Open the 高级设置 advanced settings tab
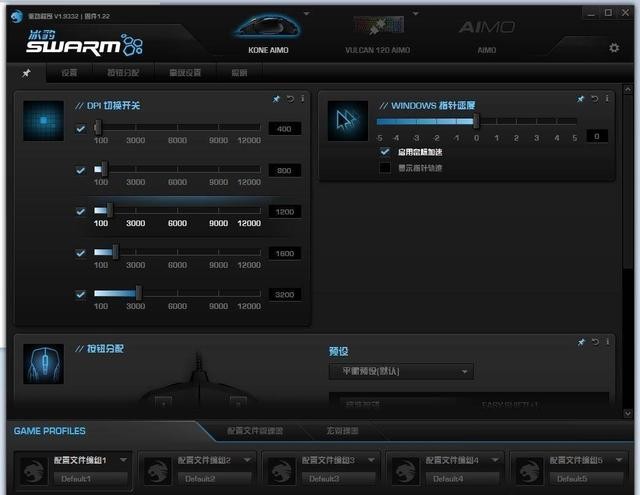640x495 pixels. [x=185, y=73]
